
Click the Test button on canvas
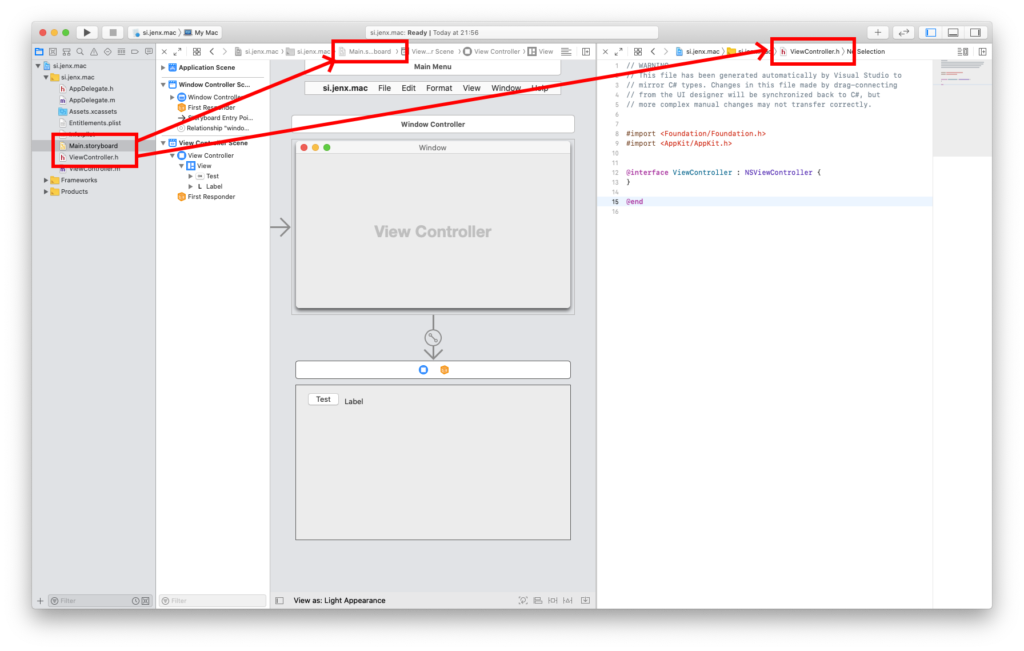(323, 400)
